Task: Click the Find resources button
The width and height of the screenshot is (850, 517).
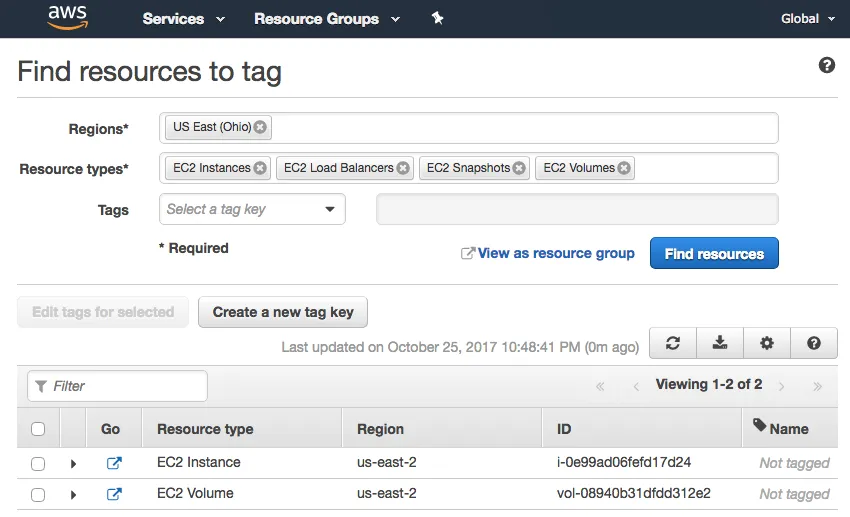Action: pos(714,254)
